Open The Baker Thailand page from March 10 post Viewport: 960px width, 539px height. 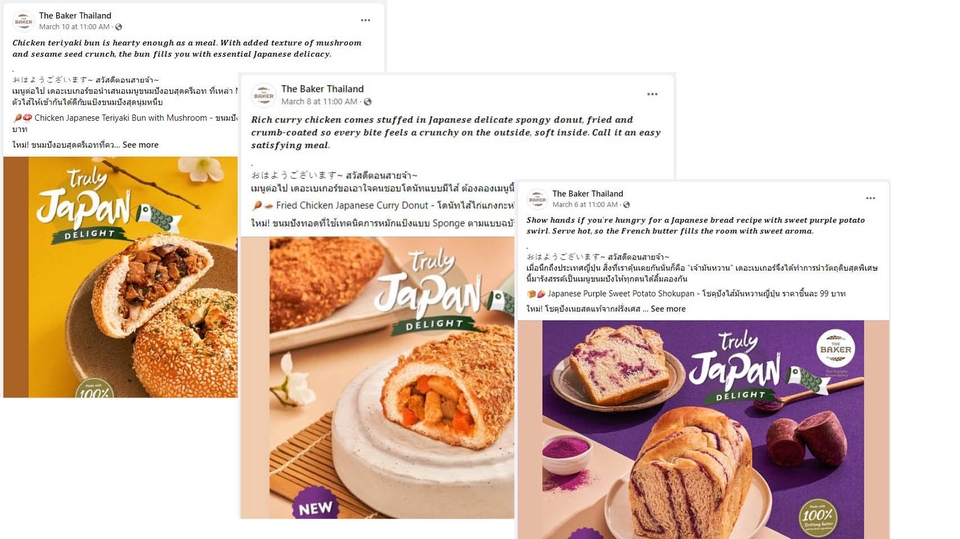click(x=75, y=15)
